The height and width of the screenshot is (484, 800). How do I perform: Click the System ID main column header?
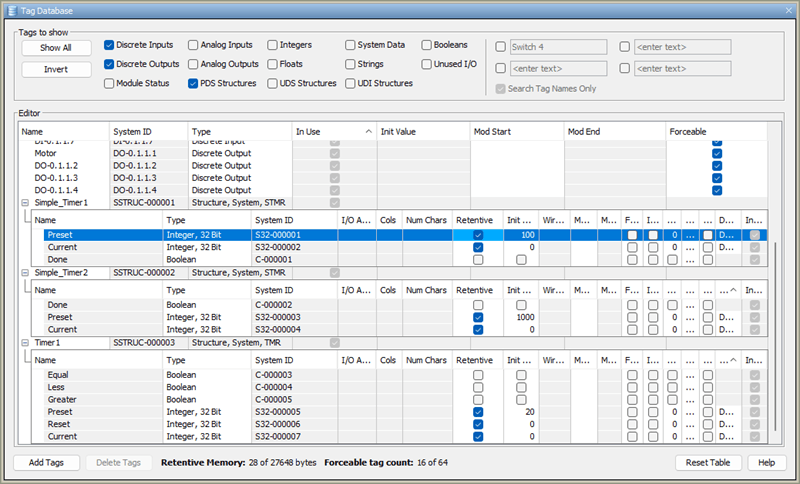pos(148,132)
